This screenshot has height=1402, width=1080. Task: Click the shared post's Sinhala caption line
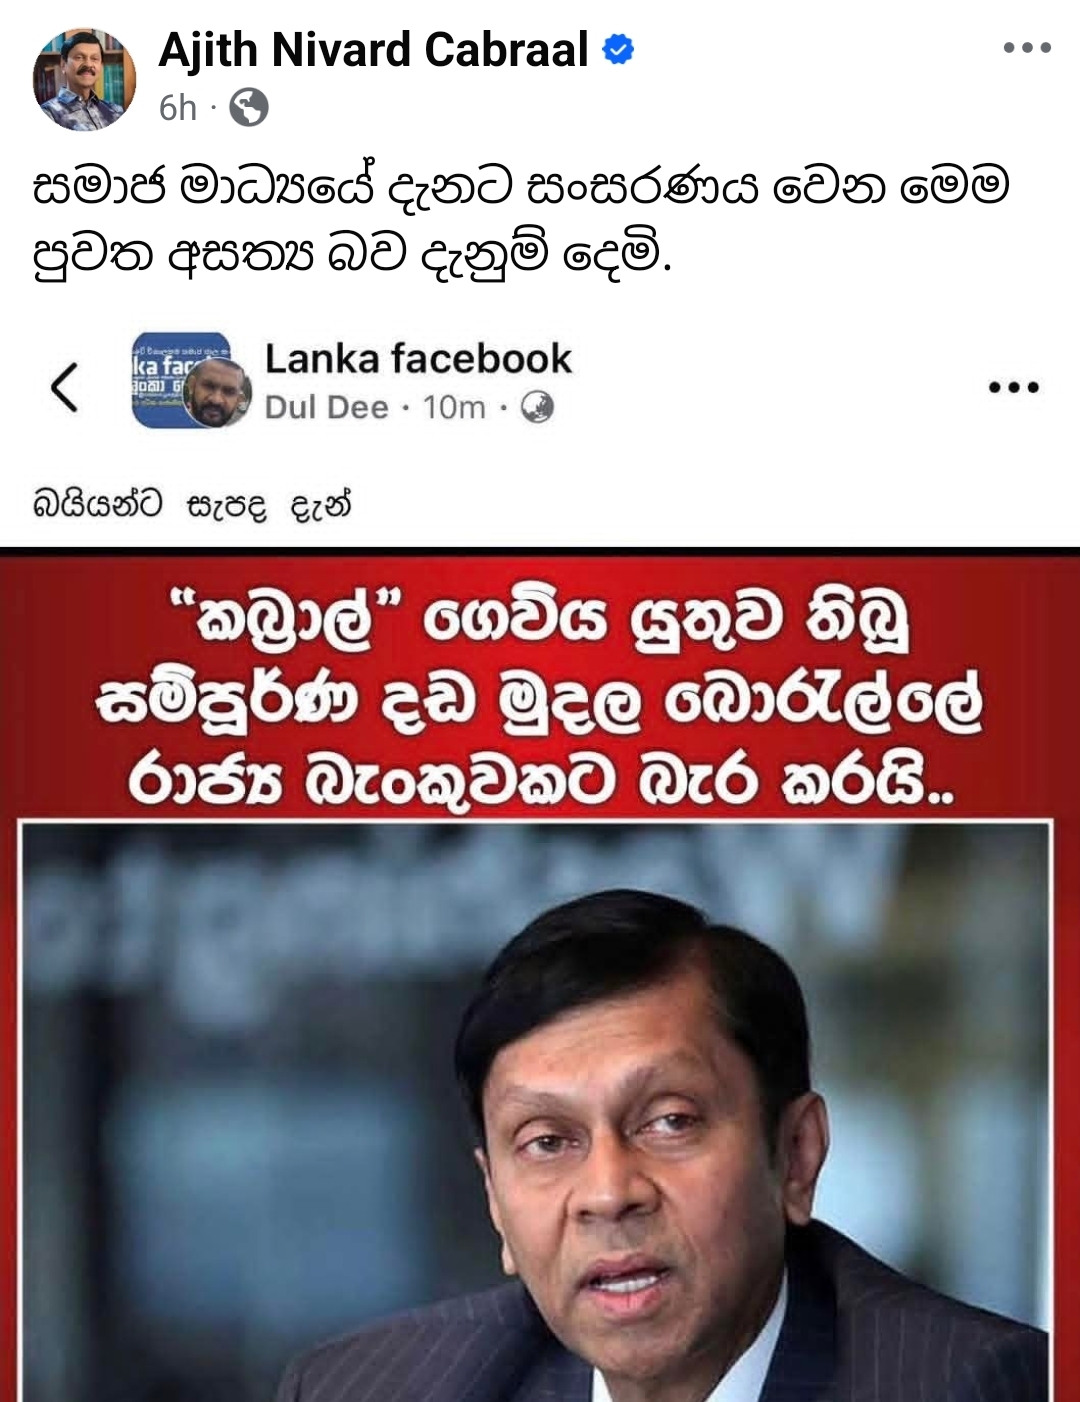192,505
